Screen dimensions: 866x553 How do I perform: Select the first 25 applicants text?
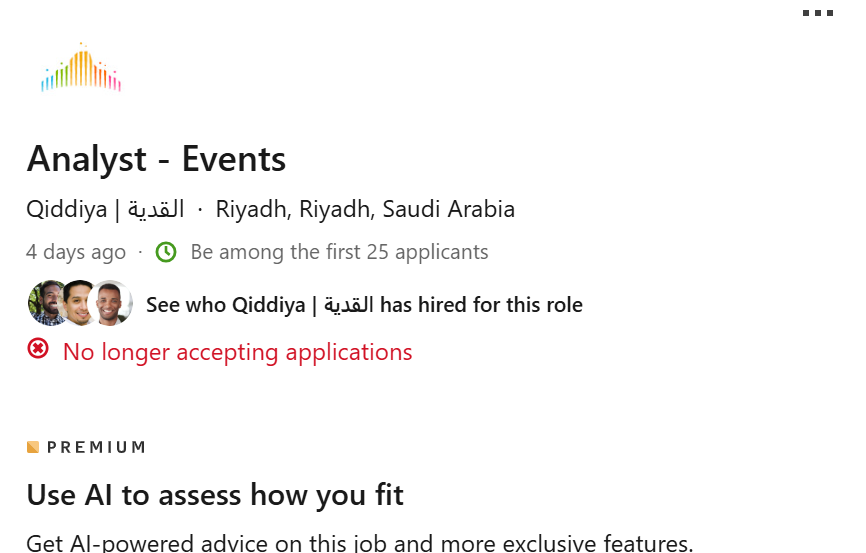339,252
